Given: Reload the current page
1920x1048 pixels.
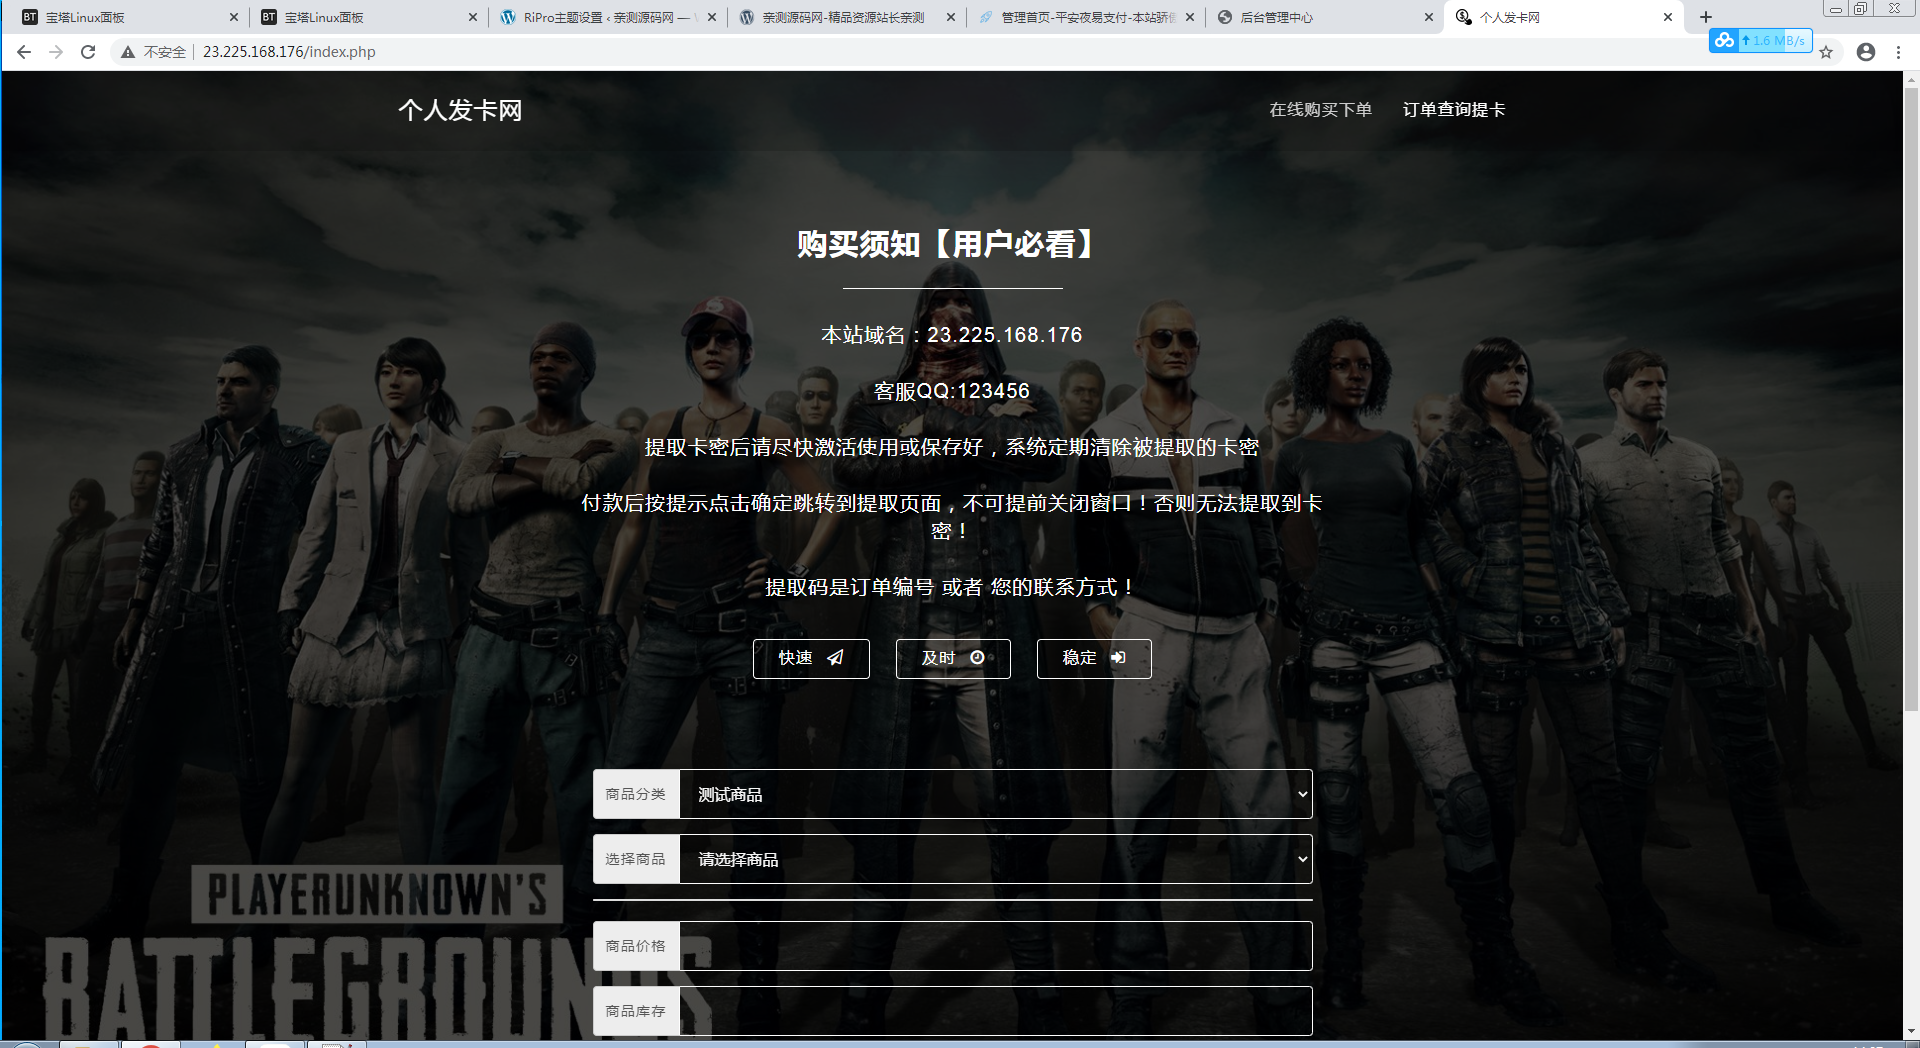Looking at the screenshot, I should point(88,52).
